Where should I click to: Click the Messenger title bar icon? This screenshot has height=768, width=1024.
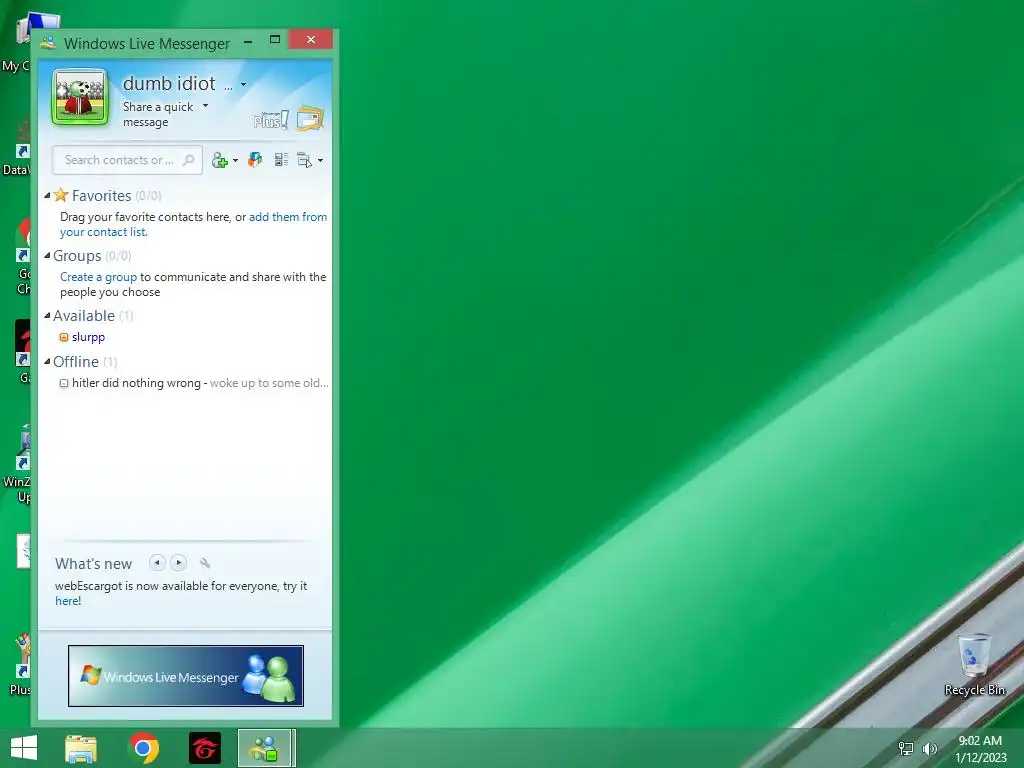pyautogui.click(x=48, y=43)
